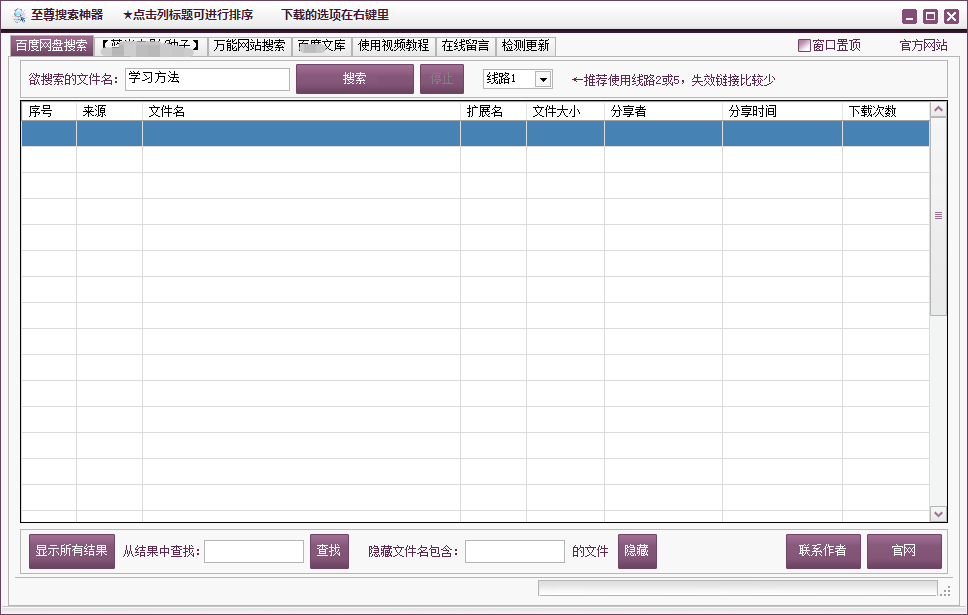Open the 官方网站 link
The height and width of the screenshot is (615, 968).
pyautogui.click(x=924, y=45)
